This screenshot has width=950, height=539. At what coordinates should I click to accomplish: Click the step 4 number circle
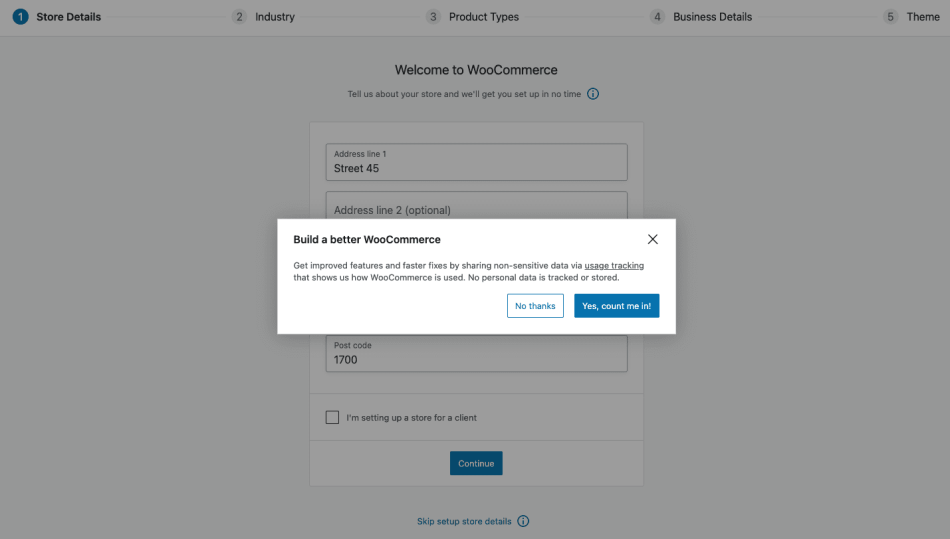pyautogui.click(x=657, y=16)
